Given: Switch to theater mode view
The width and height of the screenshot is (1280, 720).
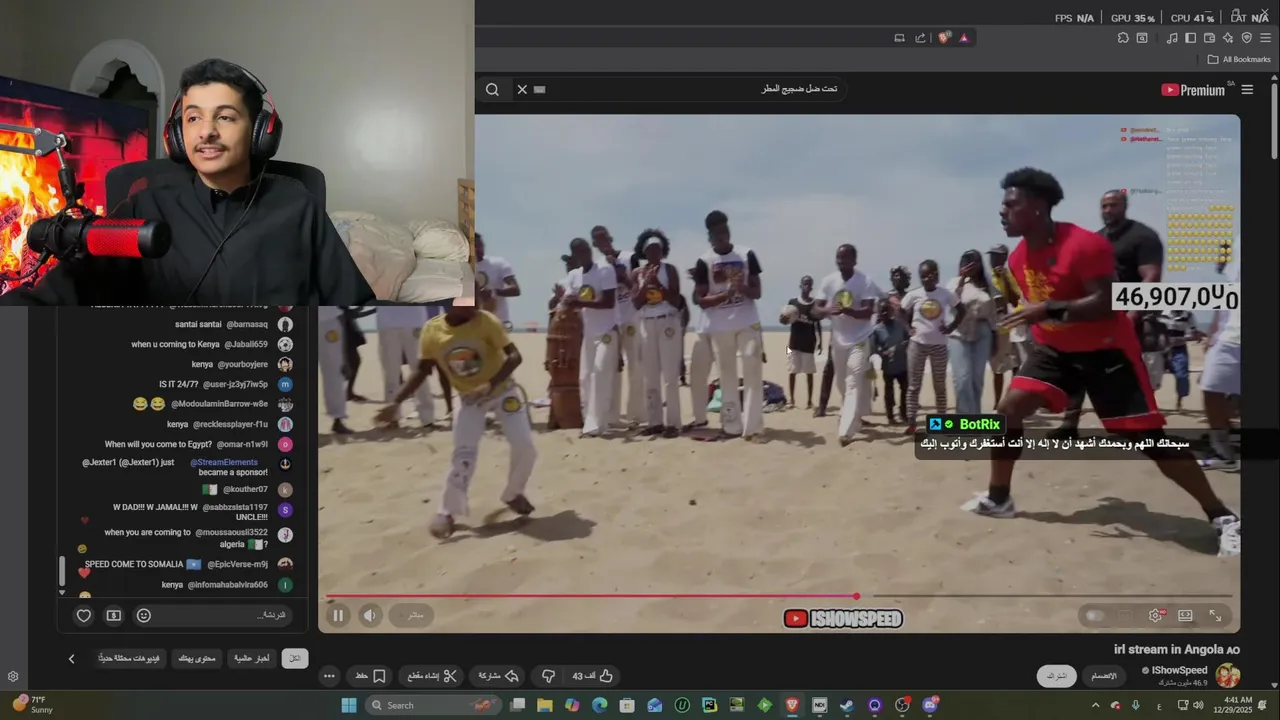Looking at the screenshot, I should (x=1185, y=616).
